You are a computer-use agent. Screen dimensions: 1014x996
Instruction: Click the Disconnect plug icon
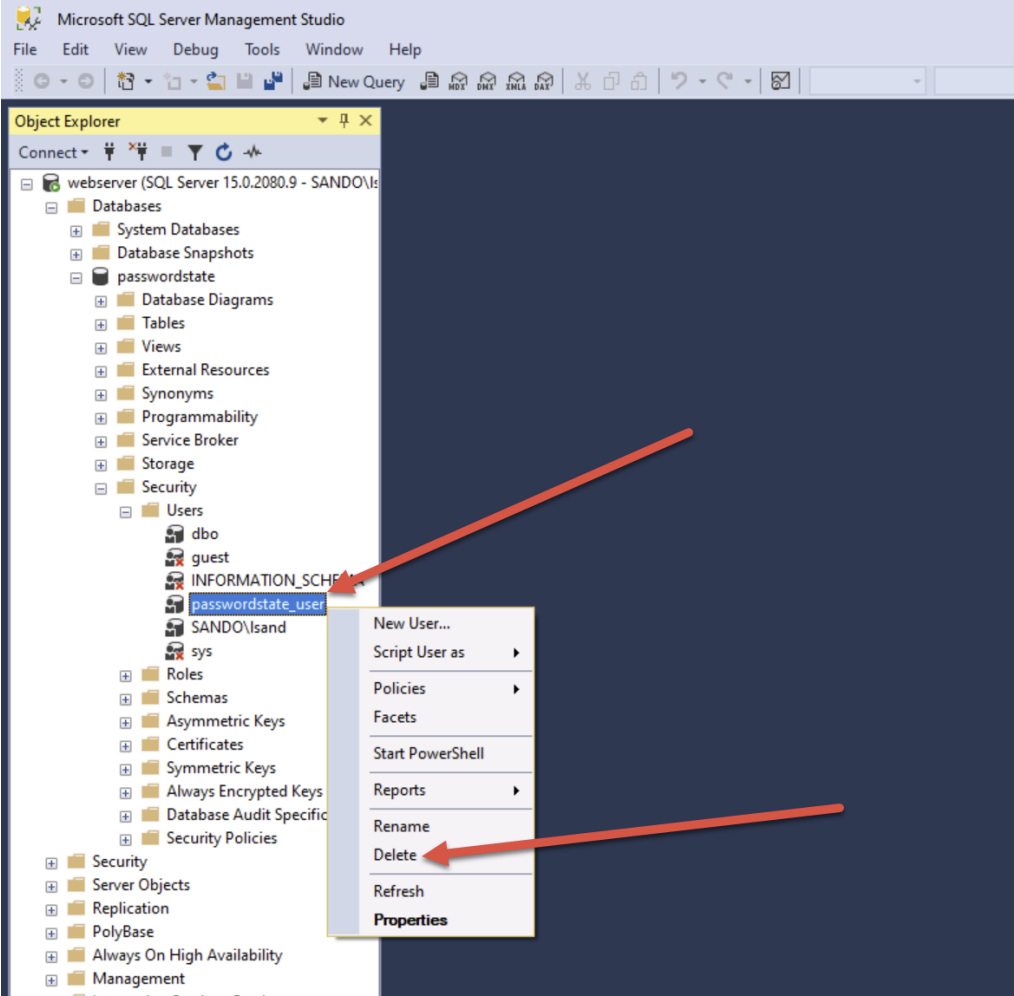[x=138, y=152]
